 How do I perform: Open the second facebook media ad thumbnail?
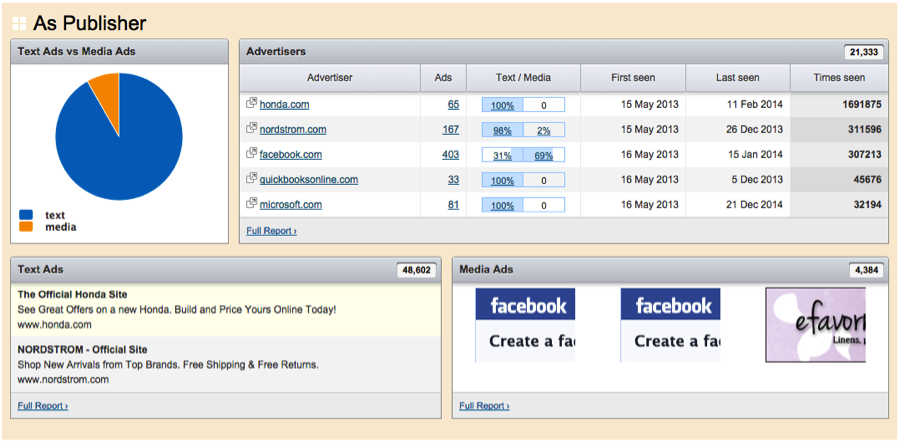click(670, 325)
